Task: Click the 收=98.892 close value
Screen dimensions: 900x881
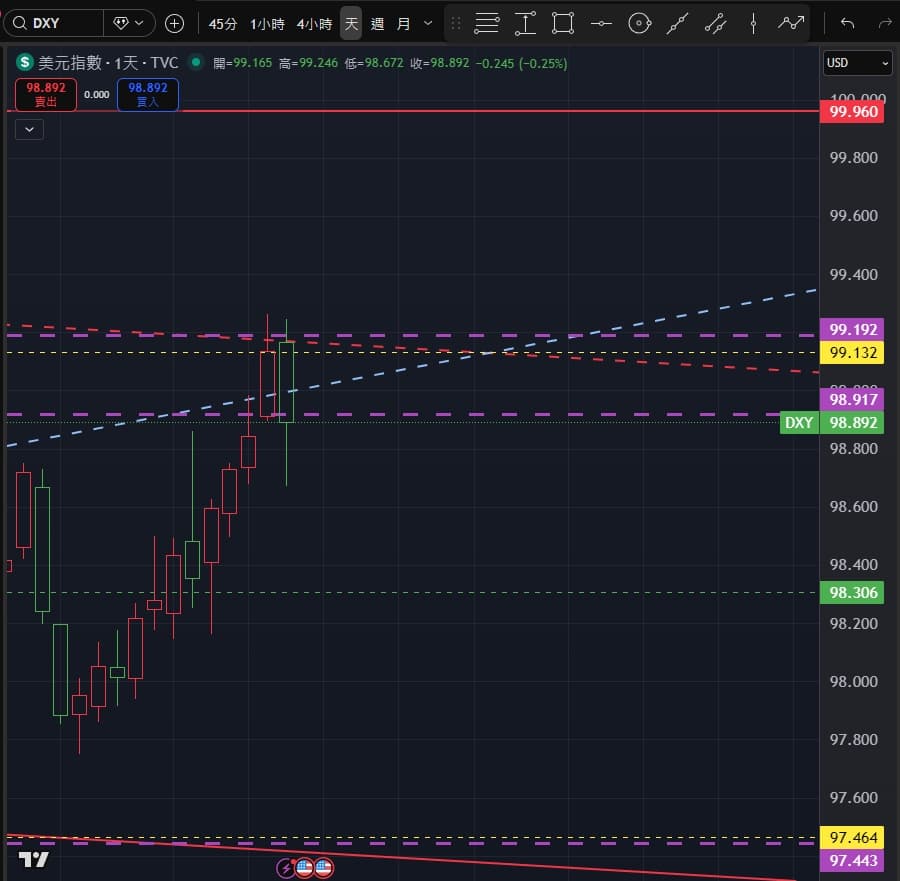Action: click(x=440, y=63)
